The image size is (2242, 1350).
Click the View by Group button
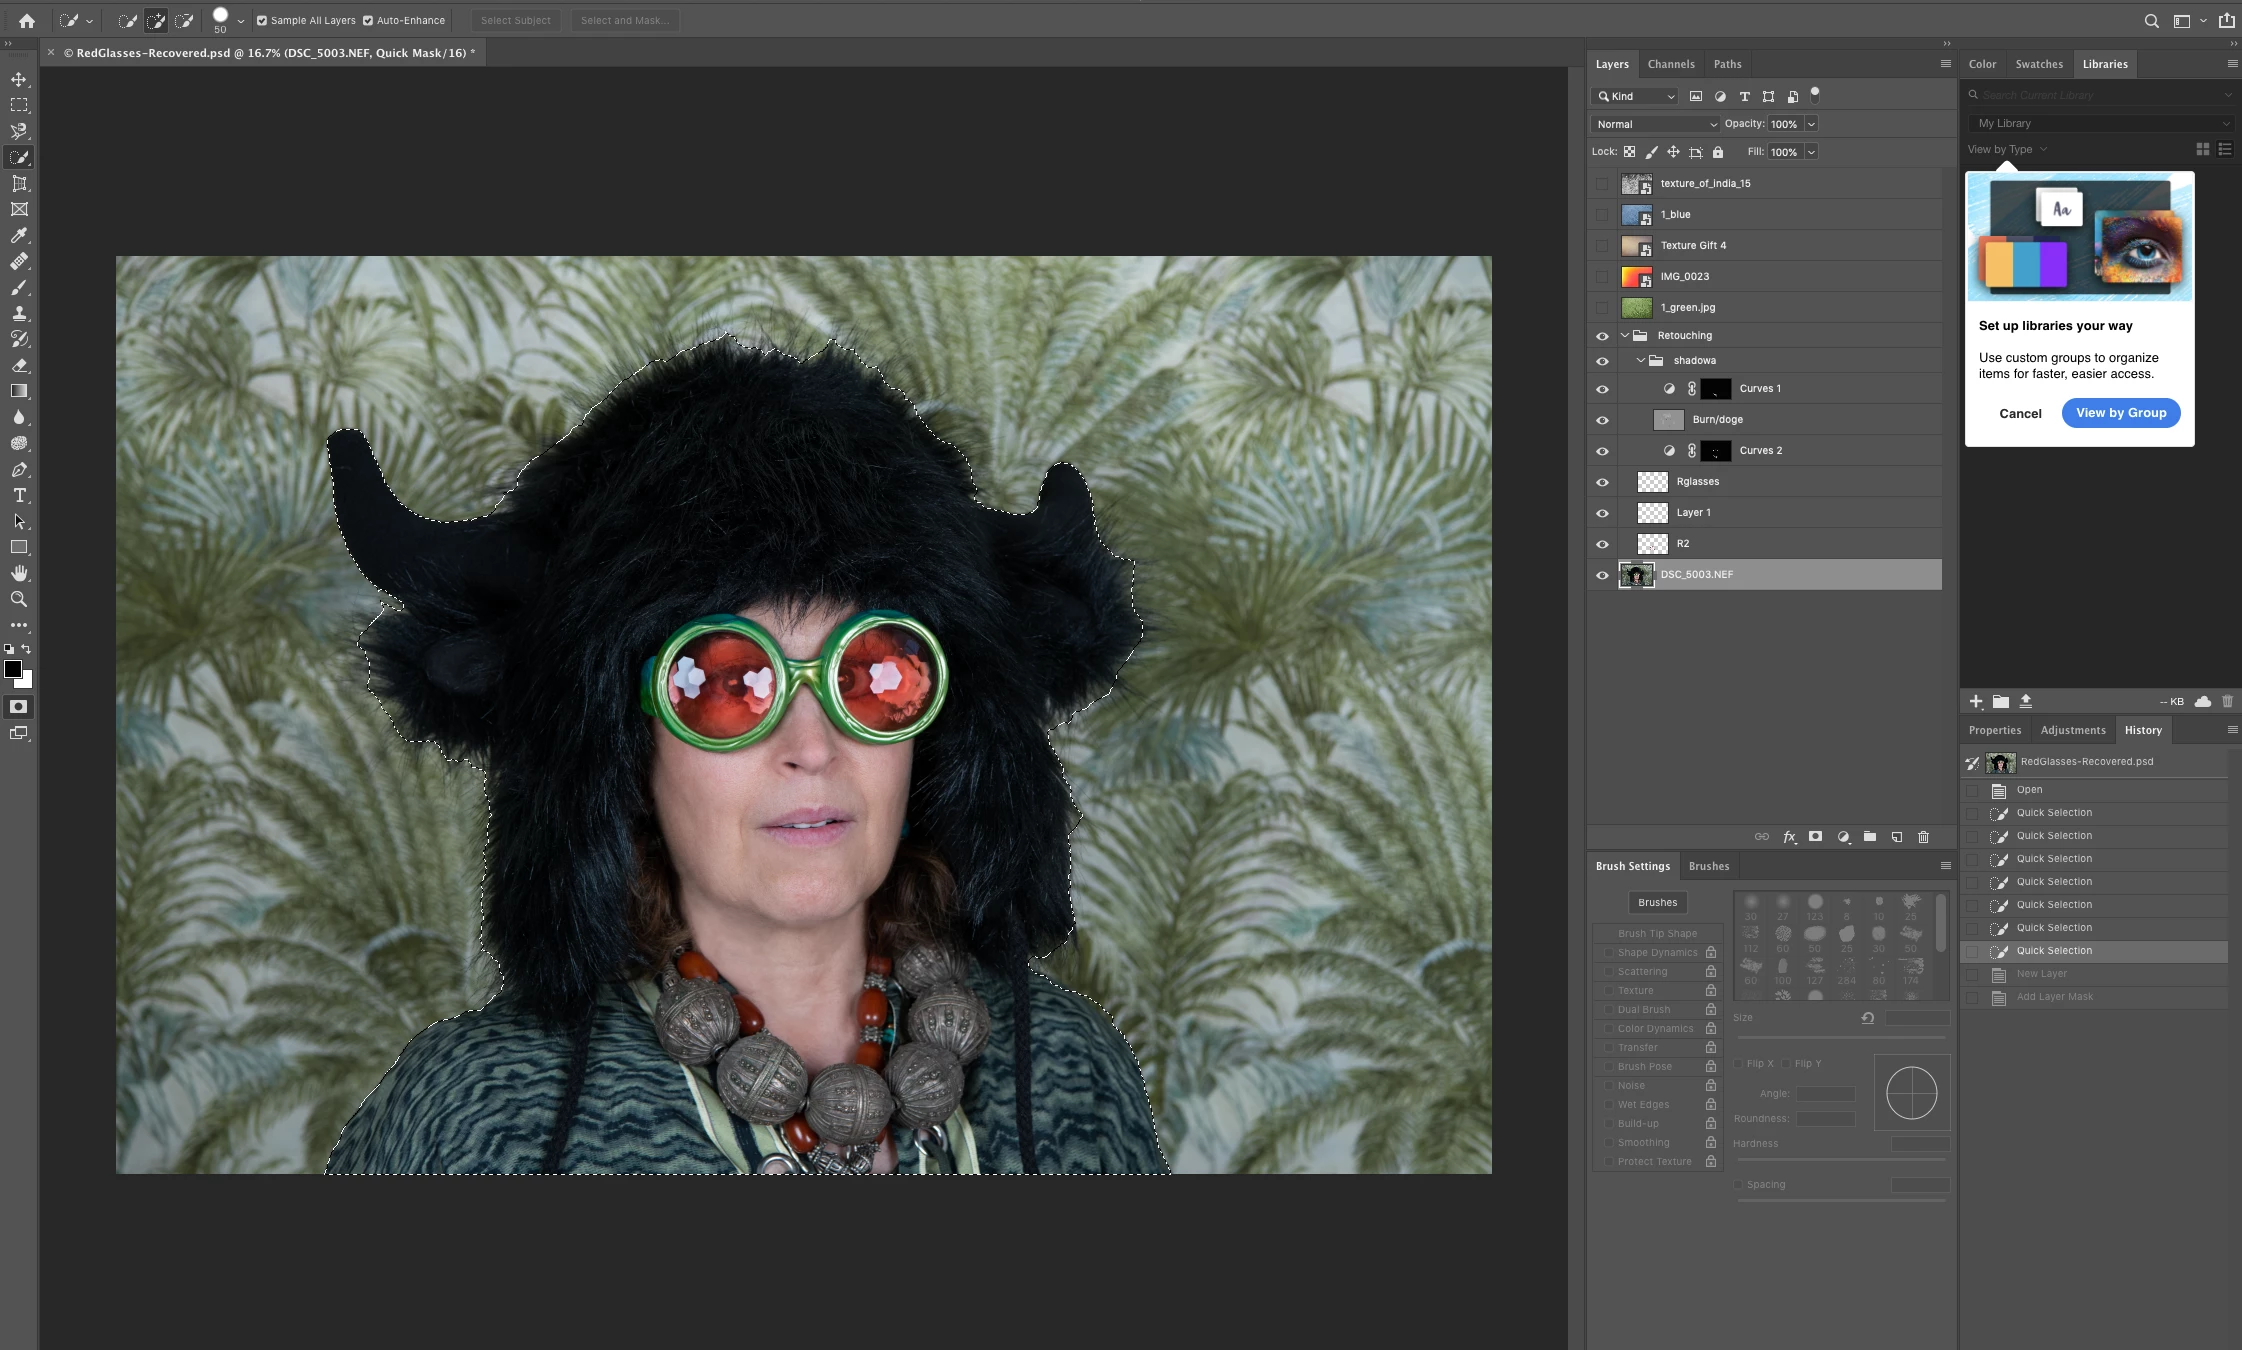coord(2120,413)
